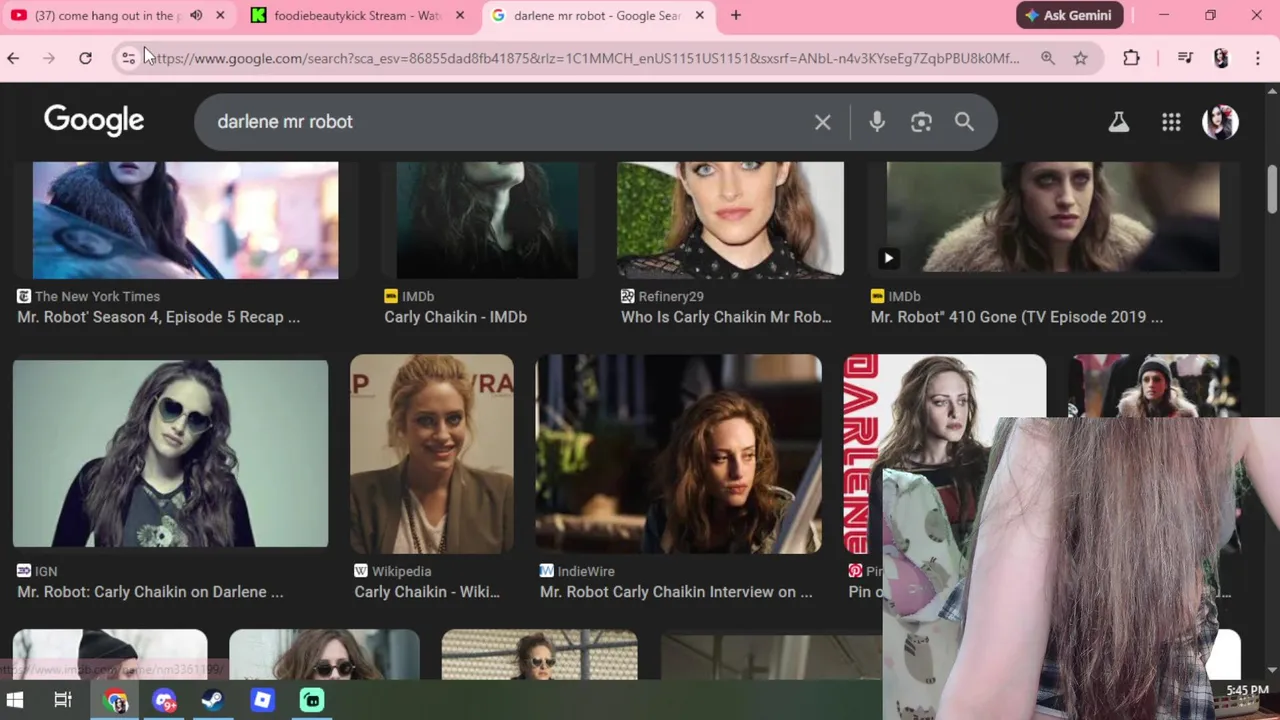Screen dimensions: 1280x720
Task: Open the media controls icon
Action: [x=1185, y=58]
